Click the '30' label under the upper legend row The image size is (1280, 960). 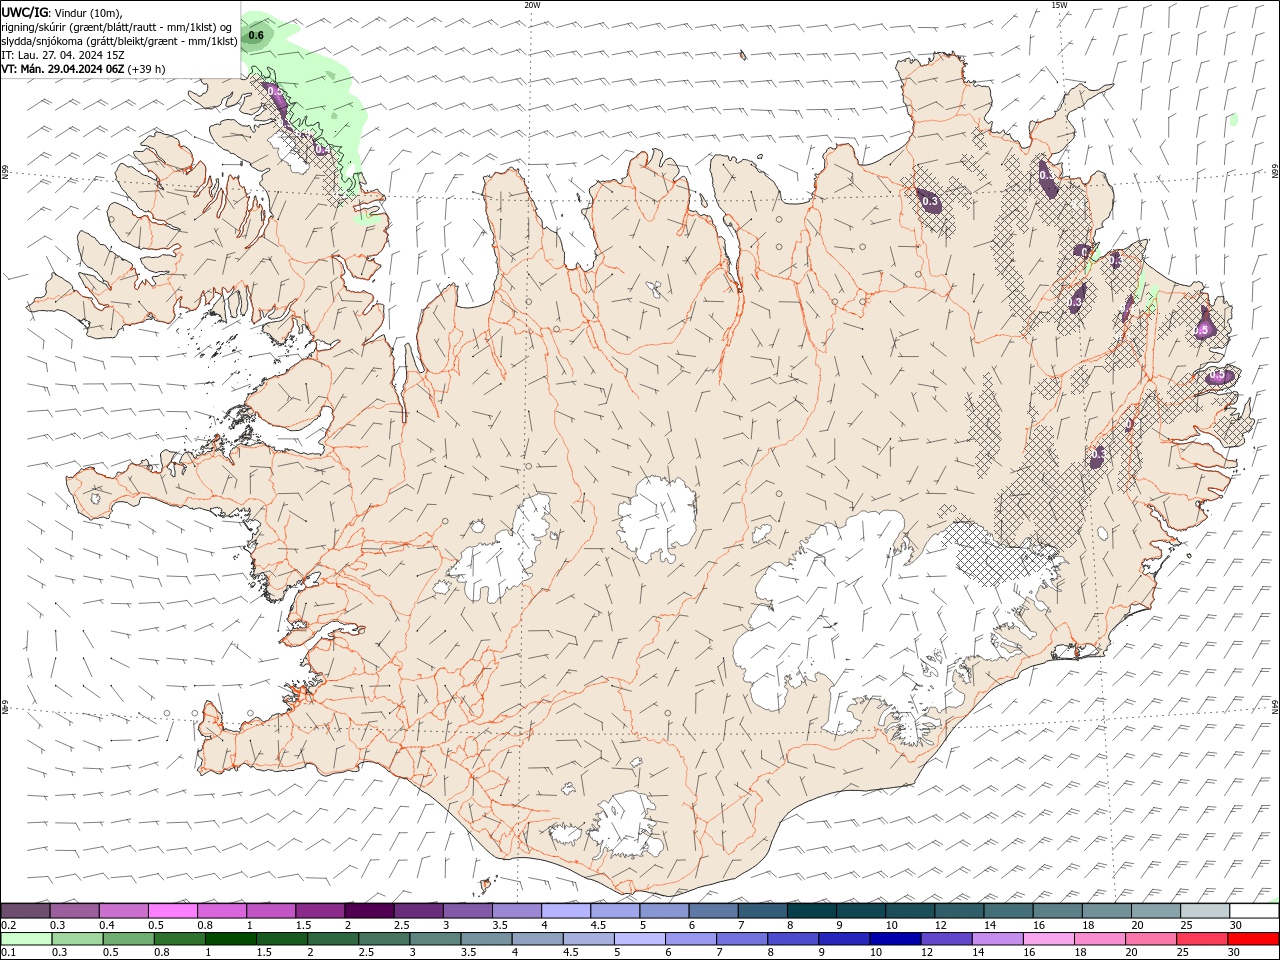pos(1236,925)
